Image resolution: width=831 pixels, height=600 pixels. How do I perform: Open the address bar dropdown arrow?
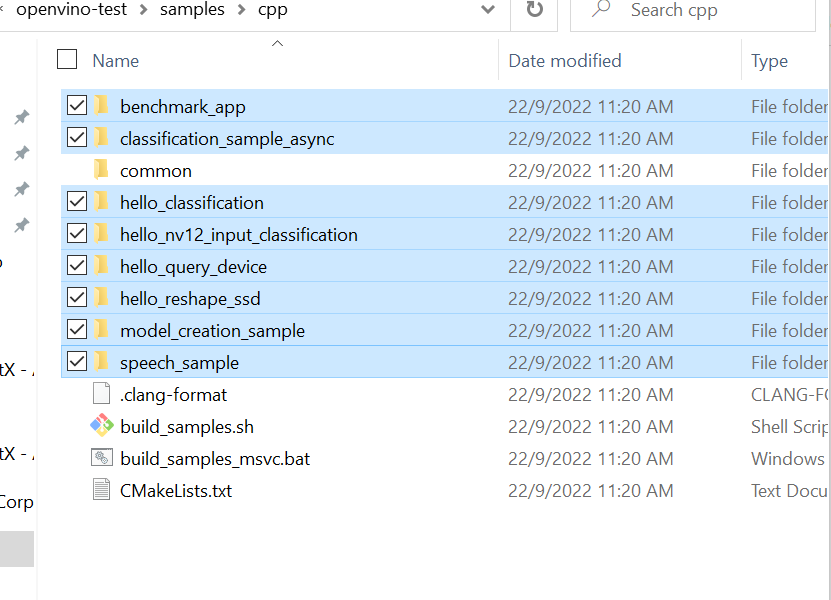488,10
